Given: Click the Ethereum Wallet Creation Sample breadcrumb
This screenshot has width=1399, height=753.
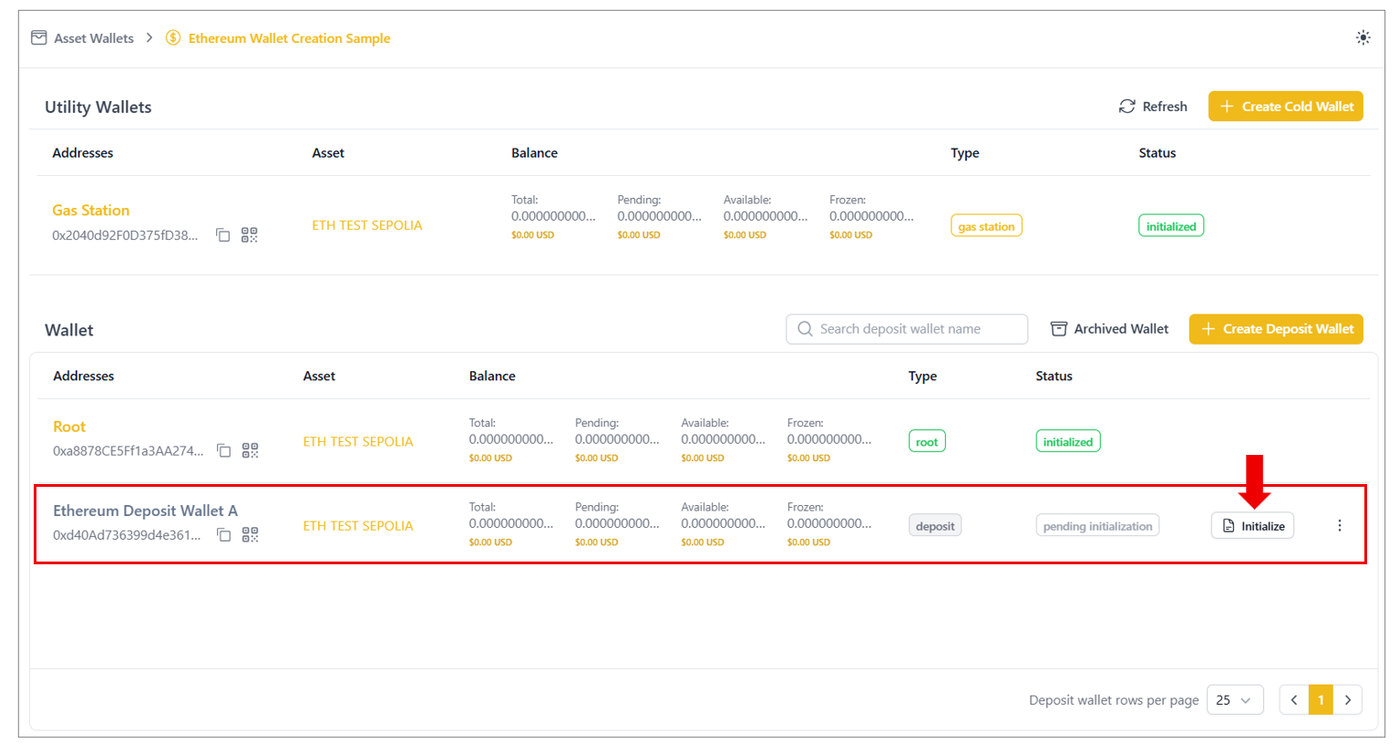Looking at the screenshot, I should (x=289, y=38).
